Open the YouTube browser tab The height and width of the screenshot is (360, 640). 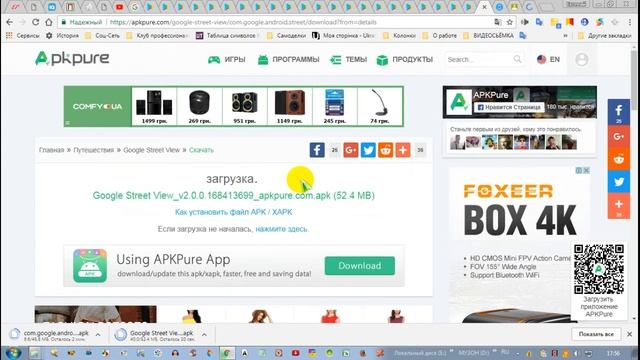[x=119, y=7]
